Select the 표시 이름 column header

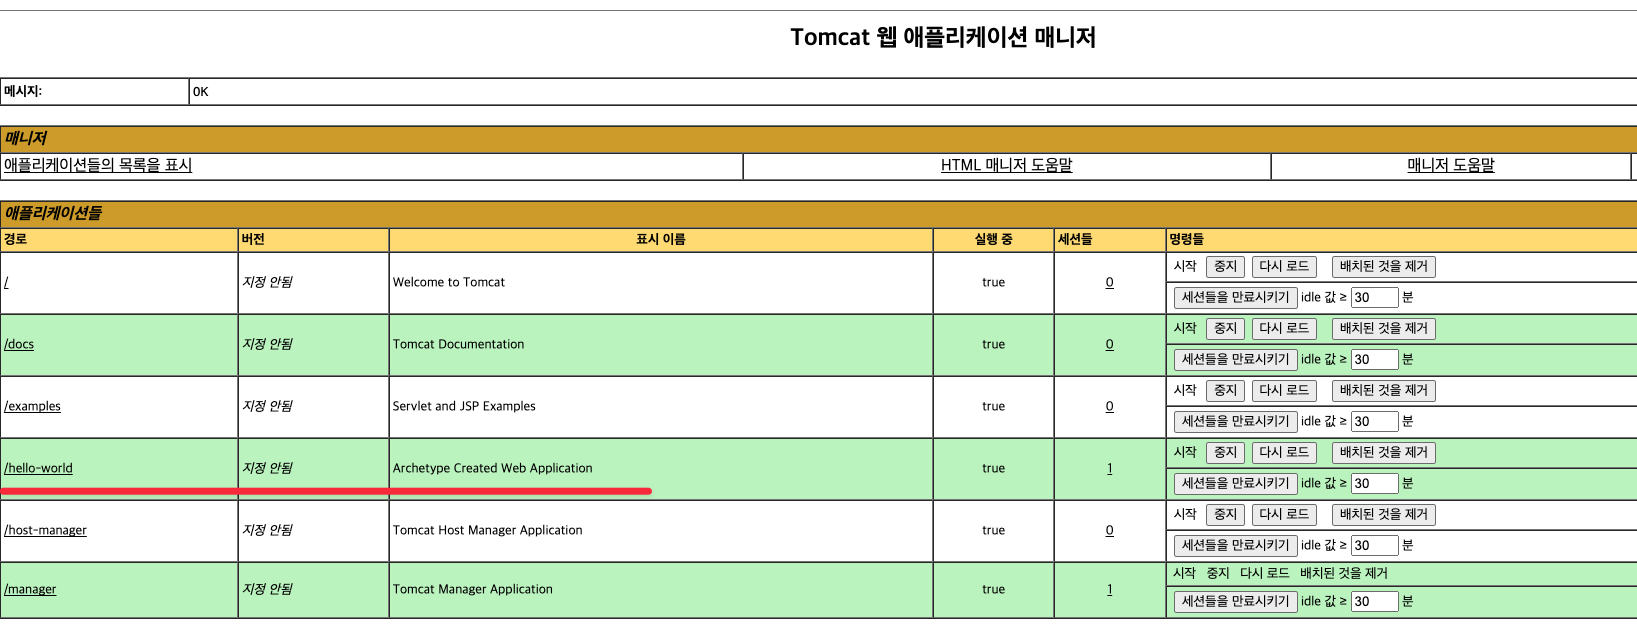661,240
